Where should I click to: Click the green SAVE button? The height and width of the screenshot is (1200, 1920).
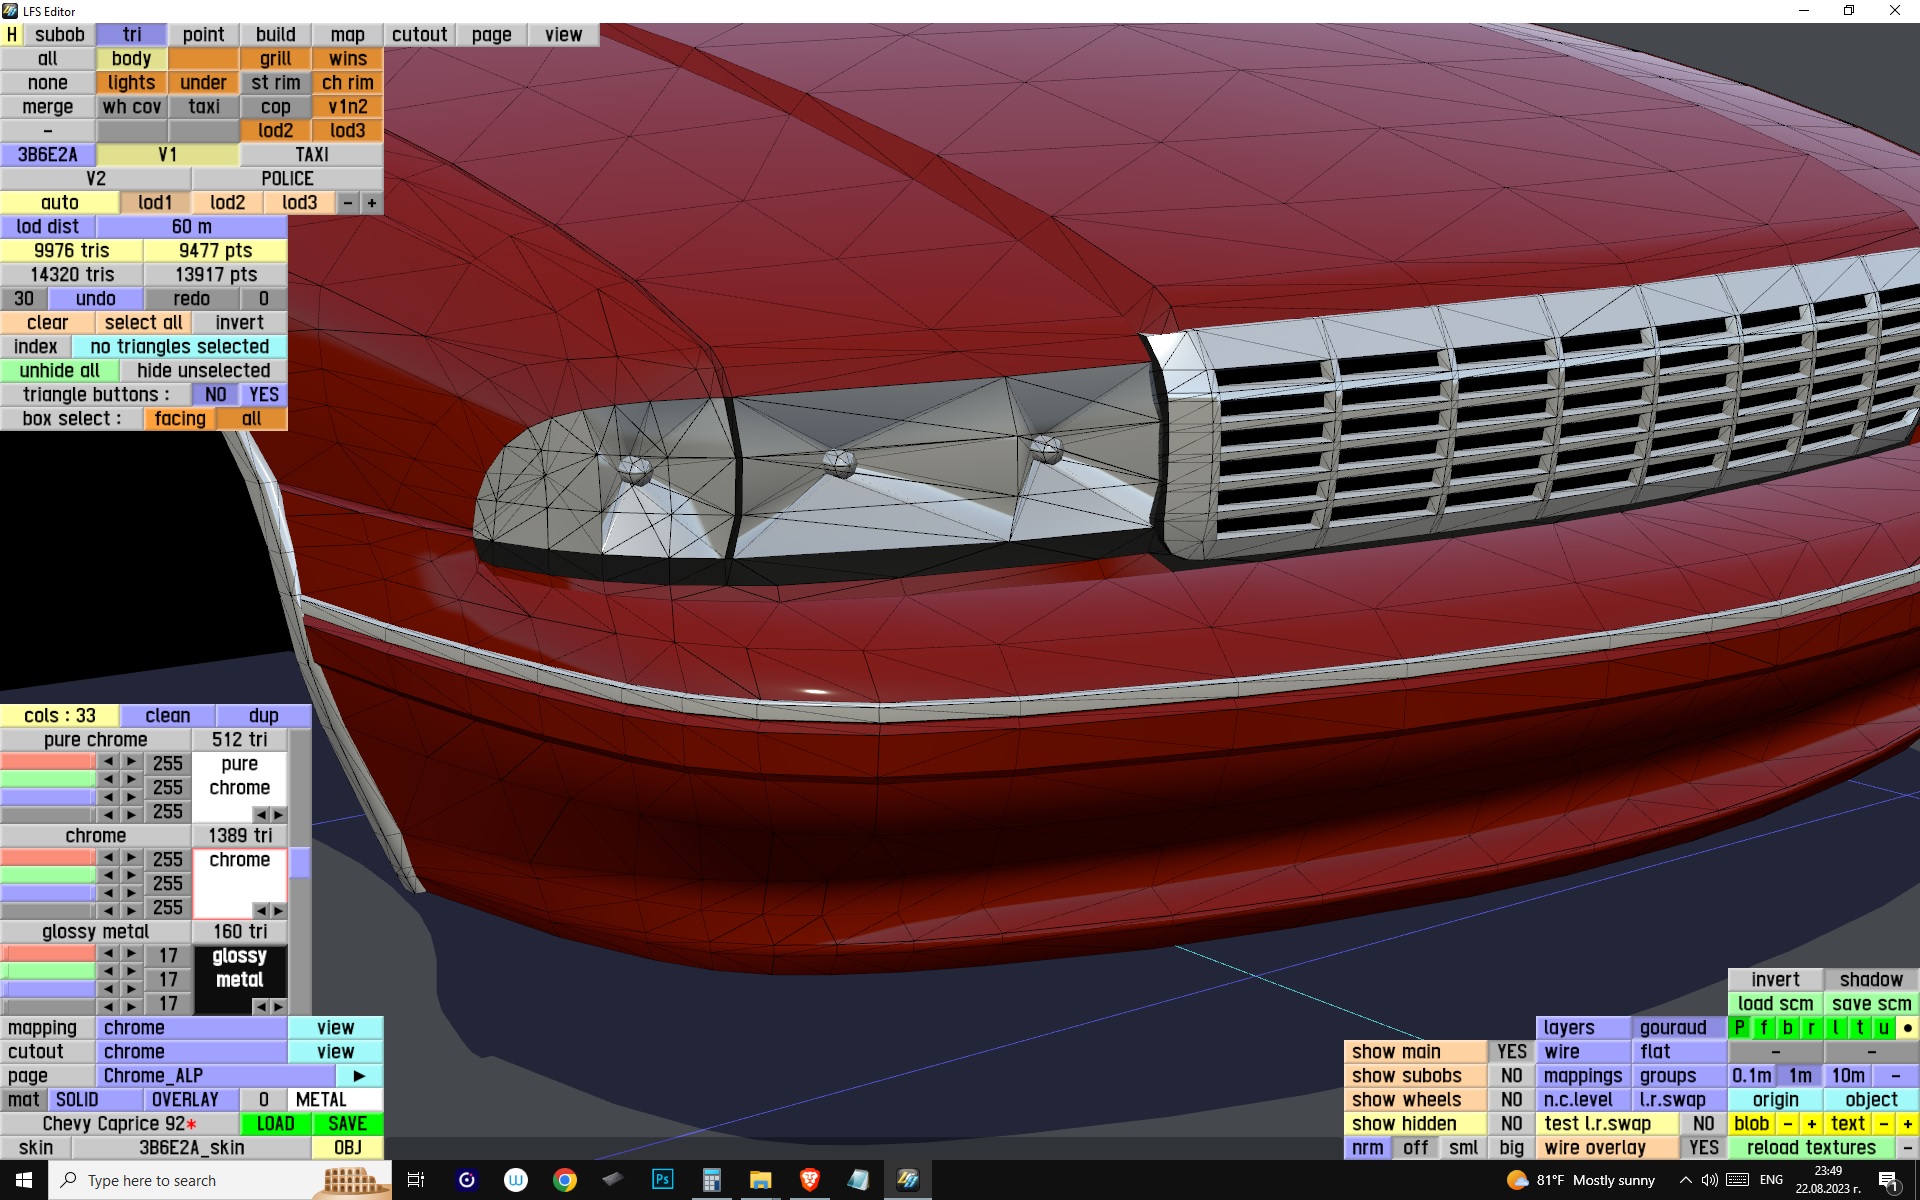(347, 1123)
